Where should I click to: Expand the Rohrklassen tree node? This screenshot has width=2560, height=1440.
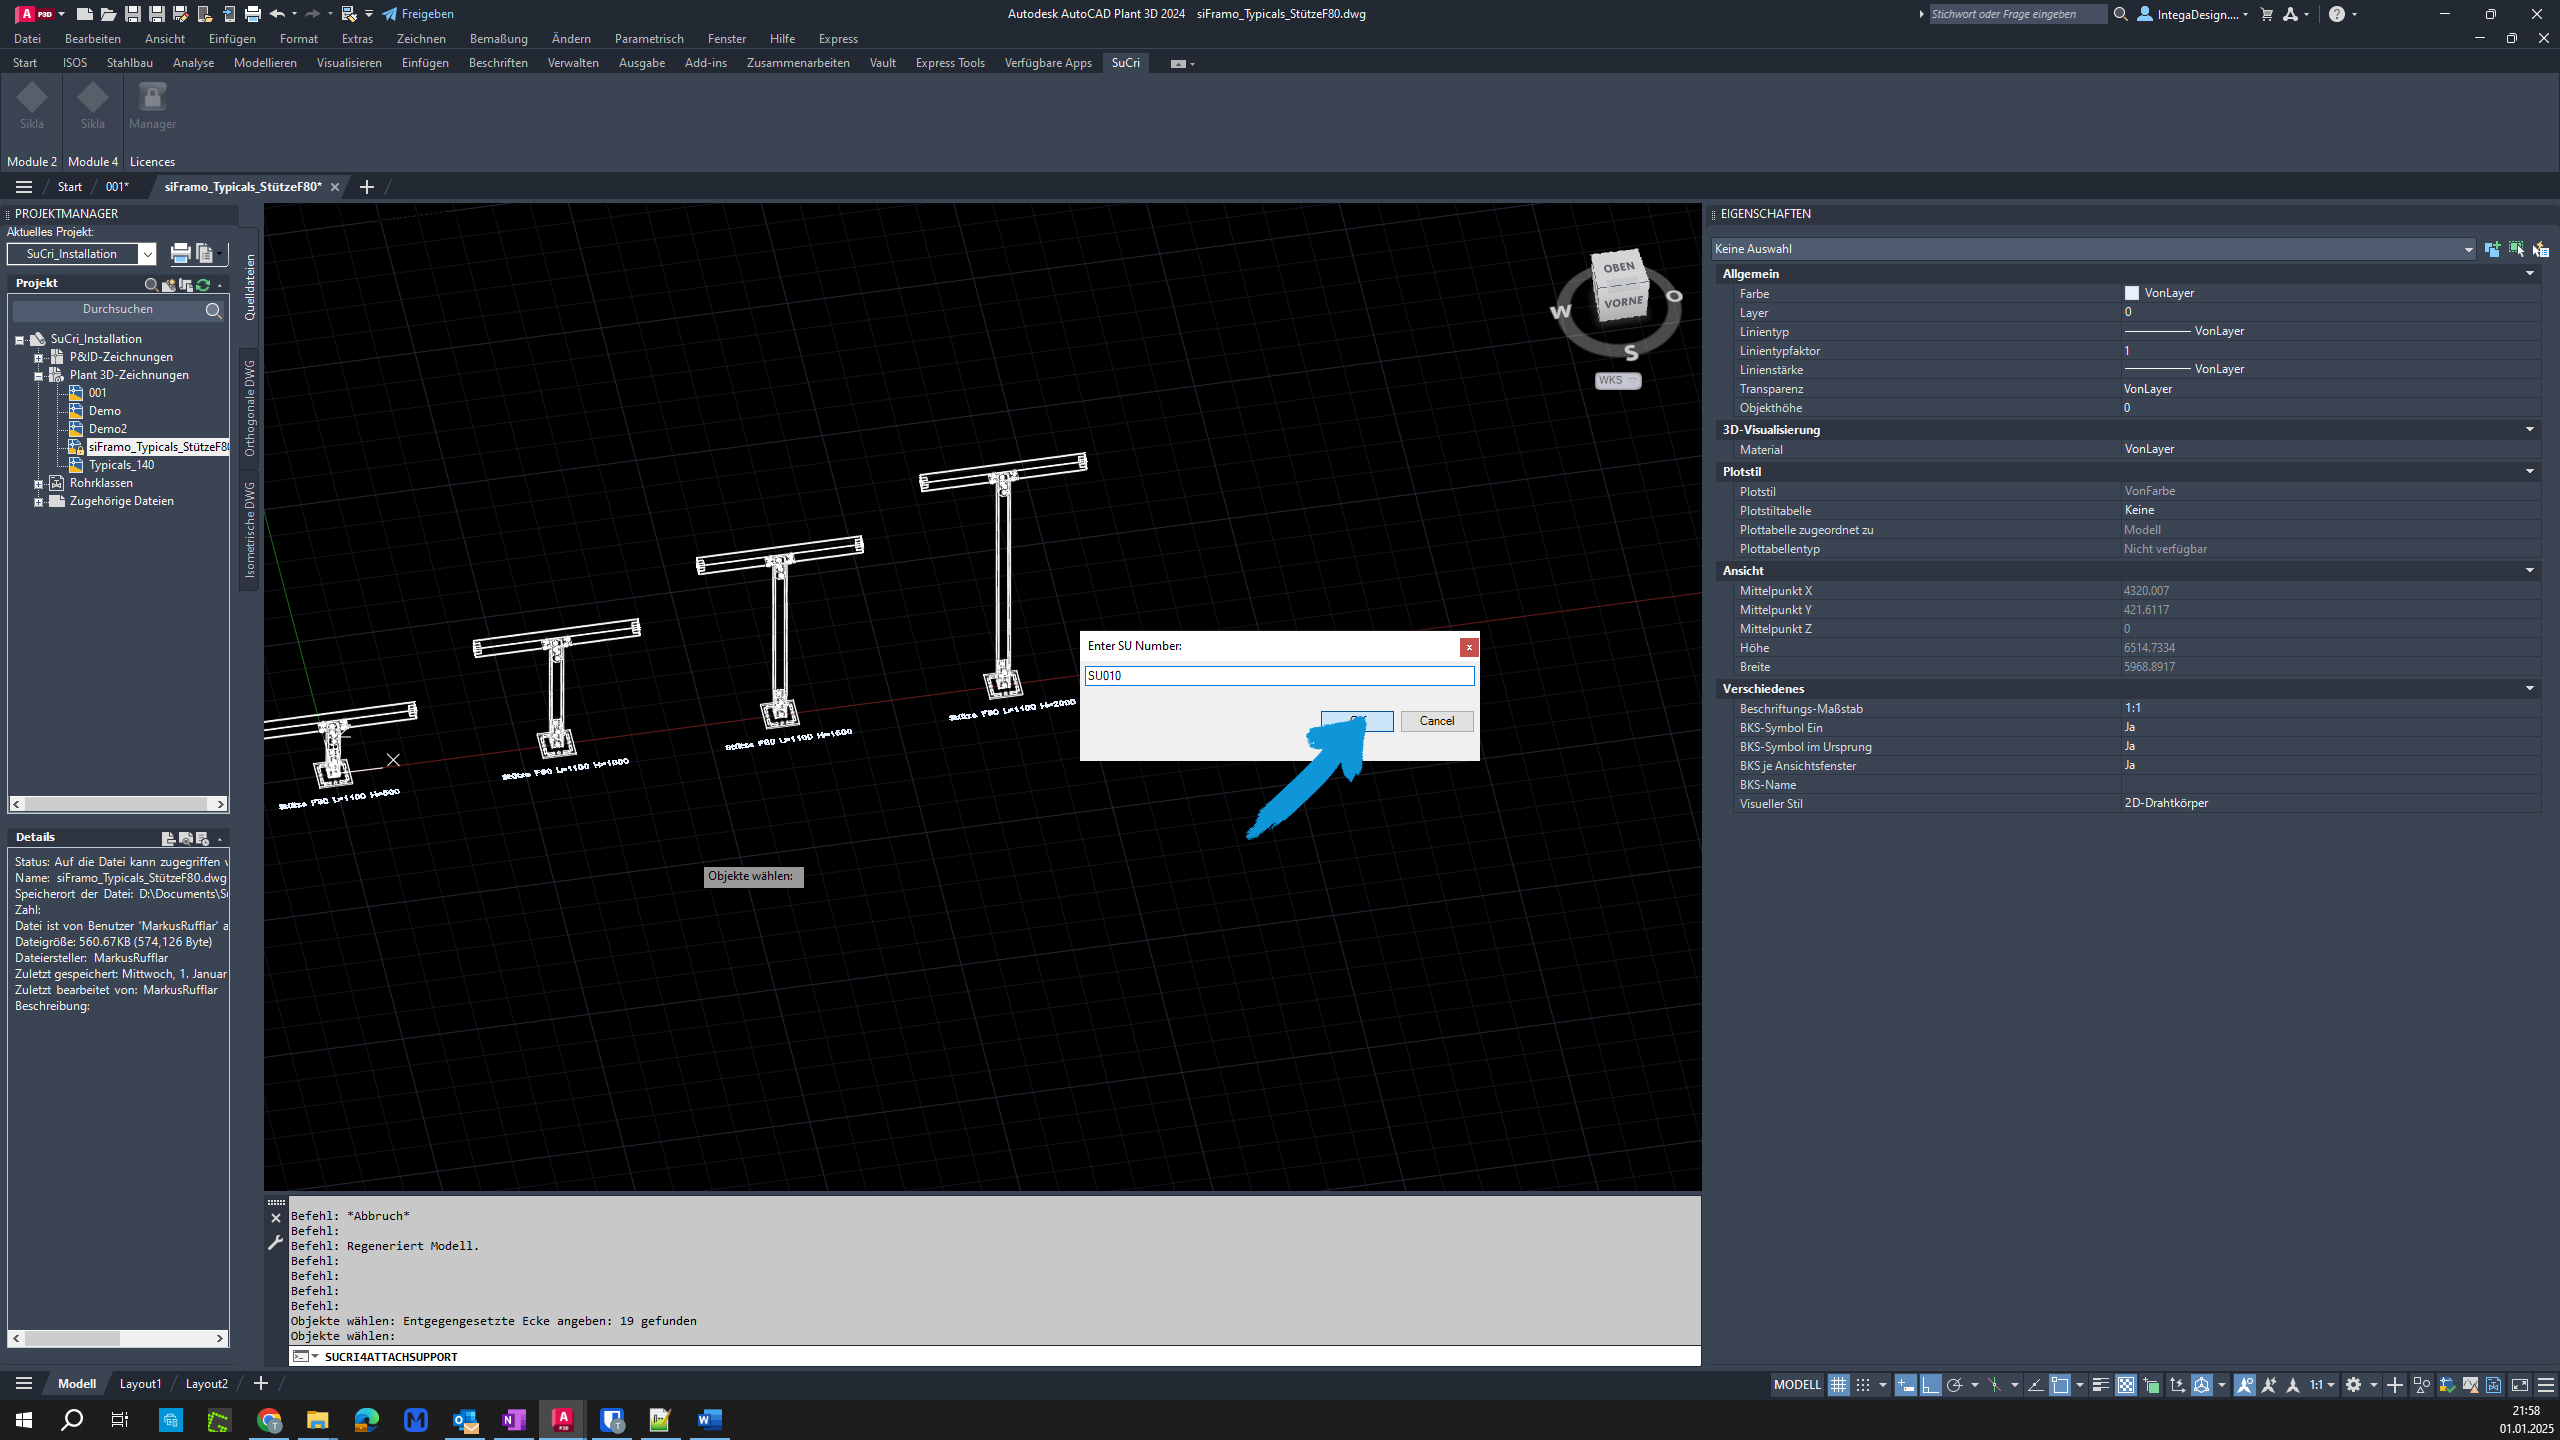38,484
